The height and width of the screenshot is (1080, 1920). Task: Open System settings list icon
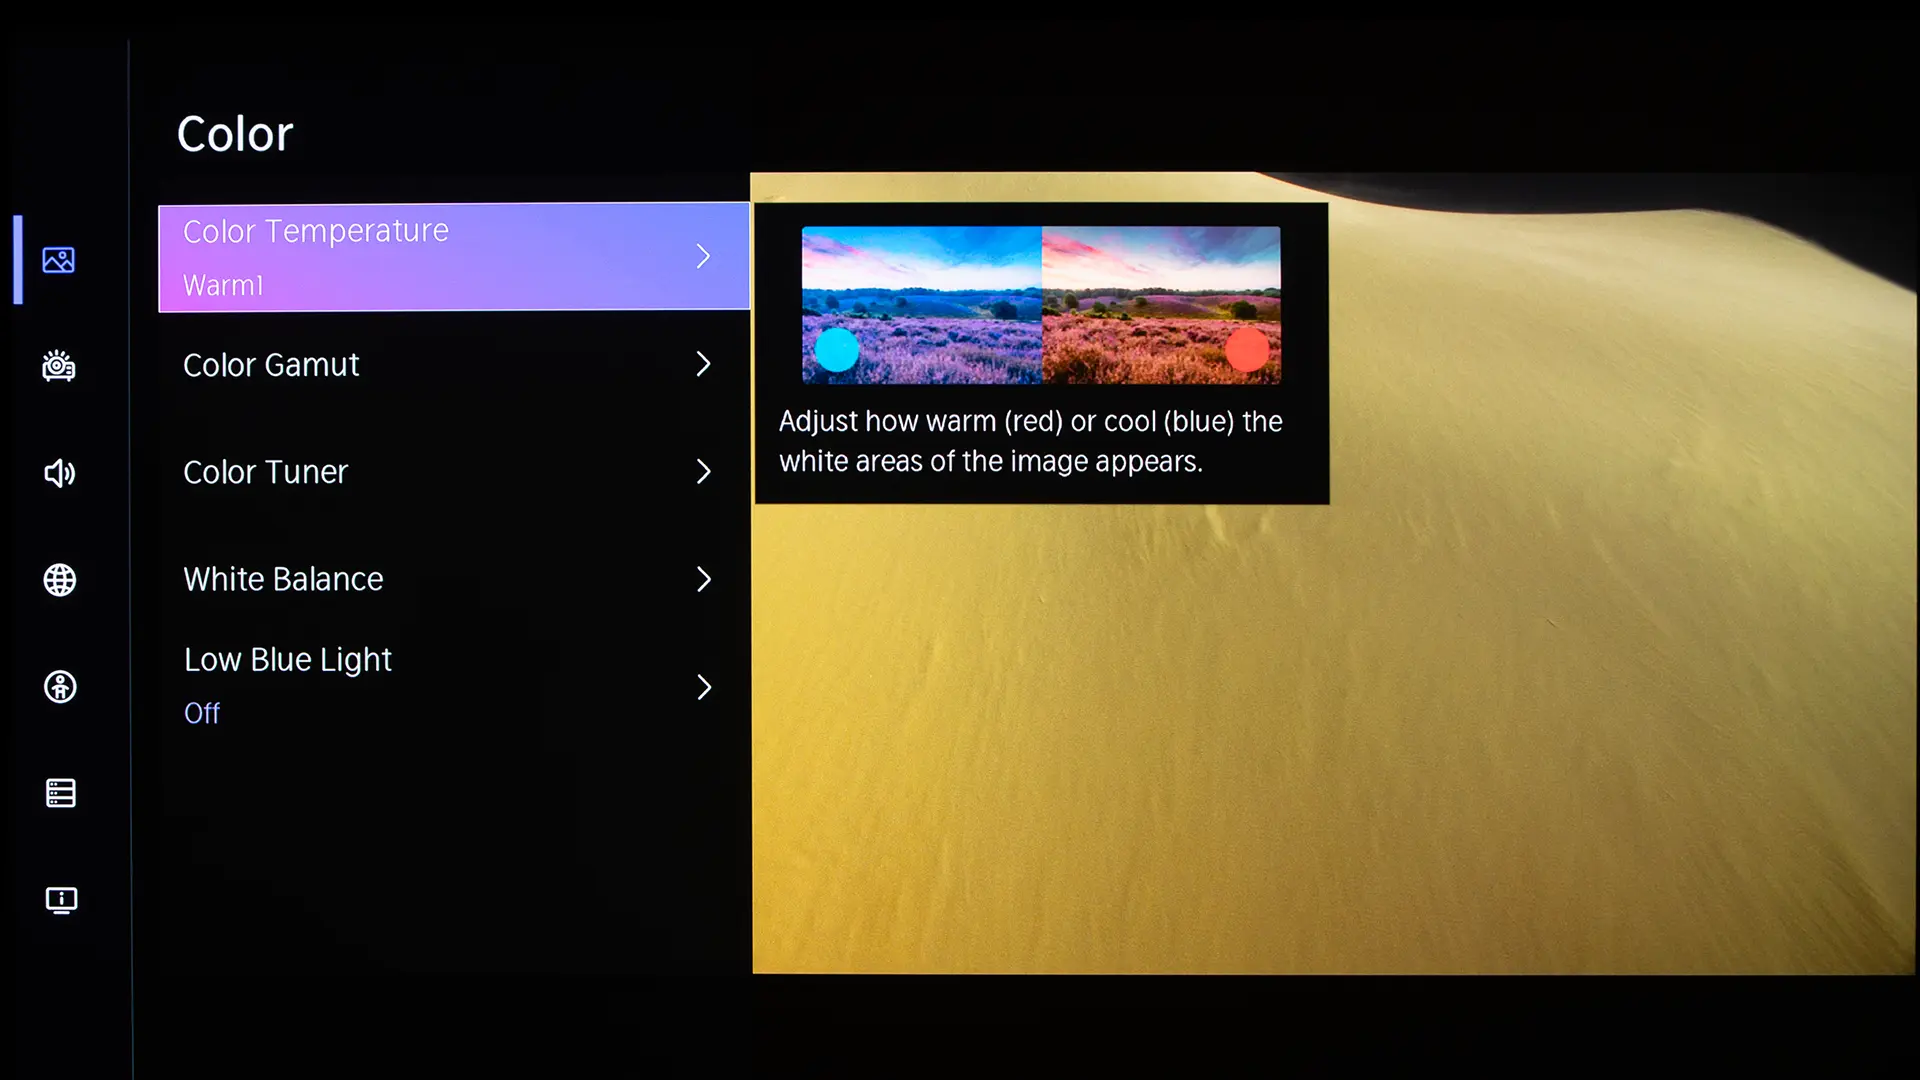coord(60,793)
